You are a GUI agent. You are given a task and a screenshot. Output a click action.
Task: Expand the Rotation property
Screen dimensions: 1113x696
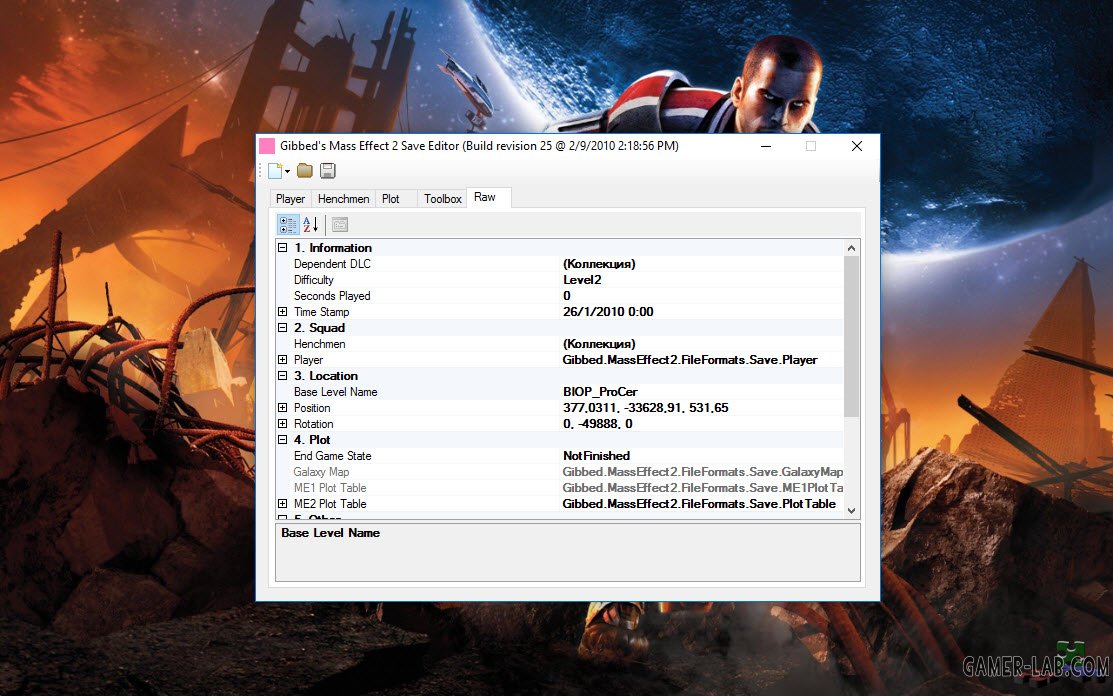tap(283, 424)
